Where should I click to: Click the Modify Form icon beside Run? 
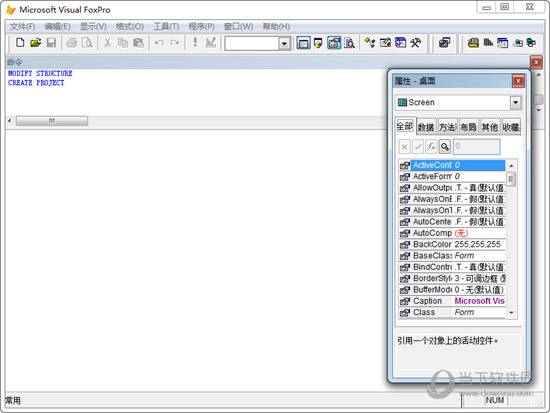coord(210,43)
